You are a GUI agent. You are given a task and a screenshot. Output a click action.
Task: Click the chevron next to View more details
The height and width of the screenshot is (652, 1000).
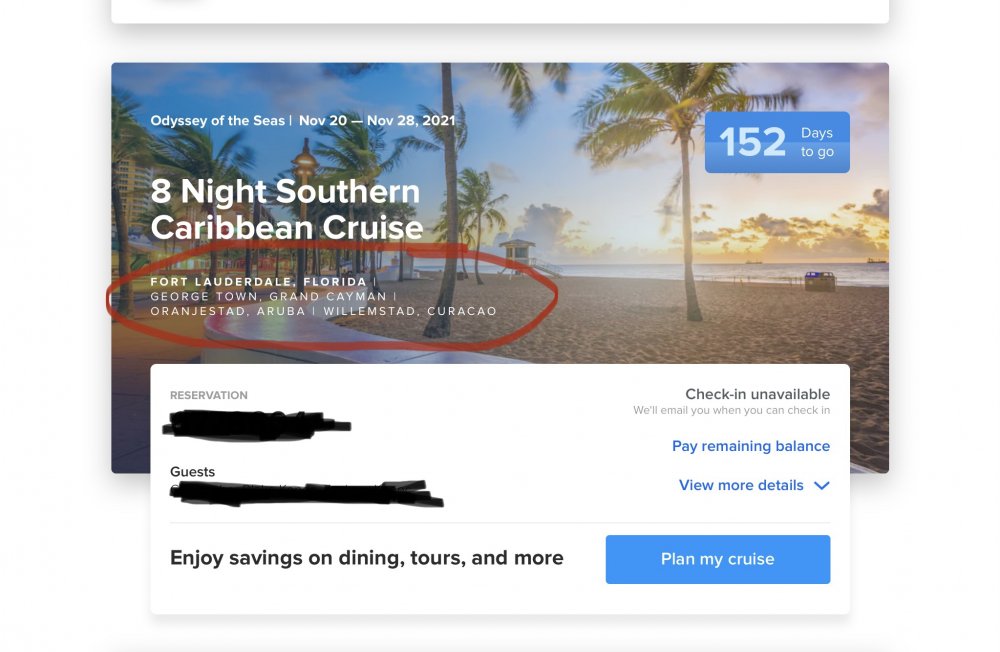pos(822,485)
